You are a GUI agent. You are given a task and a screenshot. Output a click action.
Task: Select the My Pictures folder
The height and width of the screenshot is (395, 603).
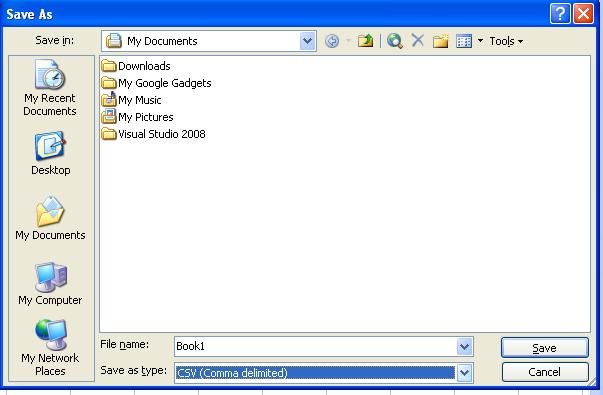point(138,117)
